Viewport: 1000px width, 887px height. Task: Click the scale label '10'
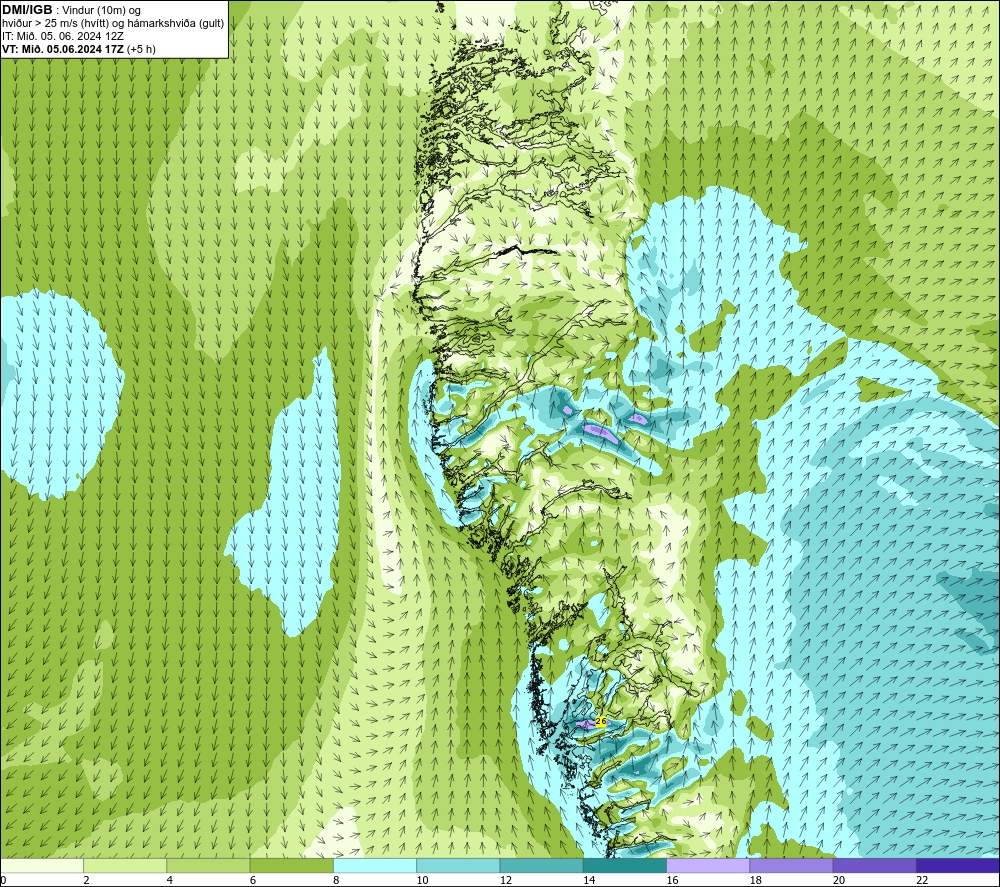pos(422,880)
